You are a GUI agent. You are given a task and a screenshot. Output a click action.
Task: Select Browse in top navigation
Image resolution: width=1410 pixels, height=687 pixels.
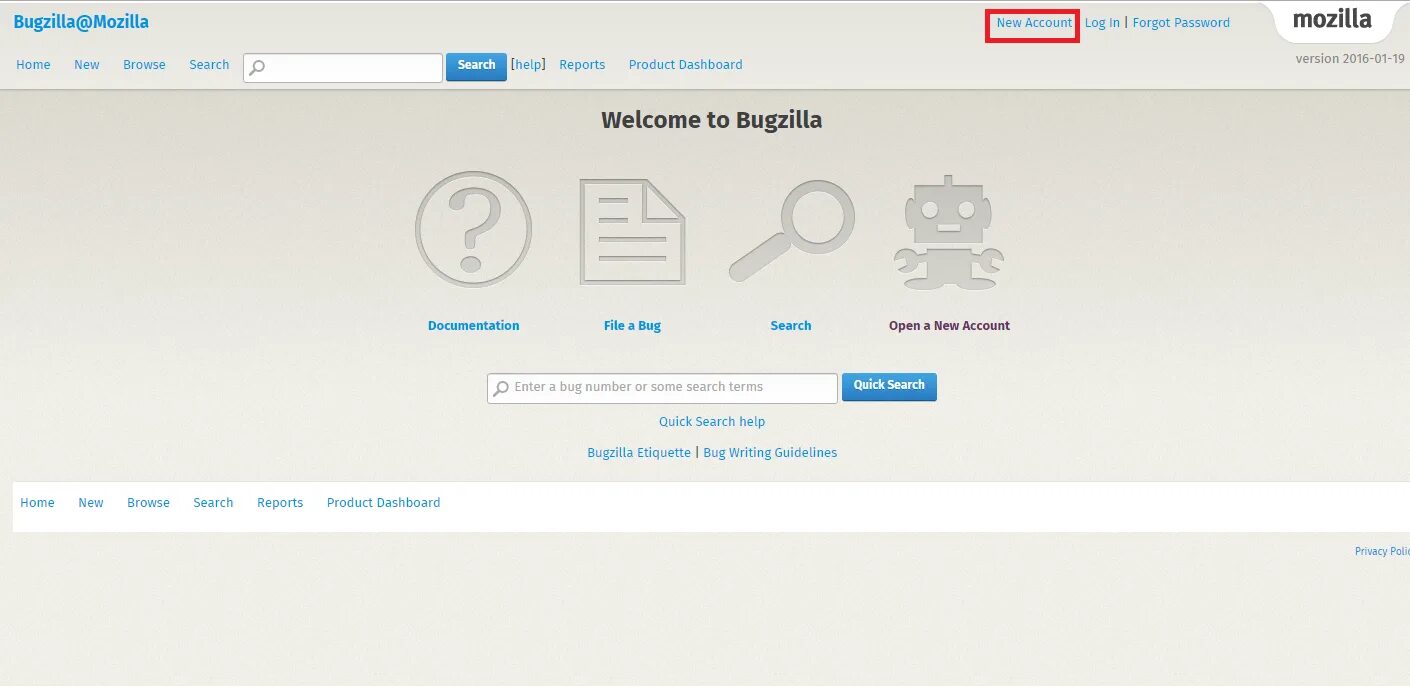pos(144,65)
